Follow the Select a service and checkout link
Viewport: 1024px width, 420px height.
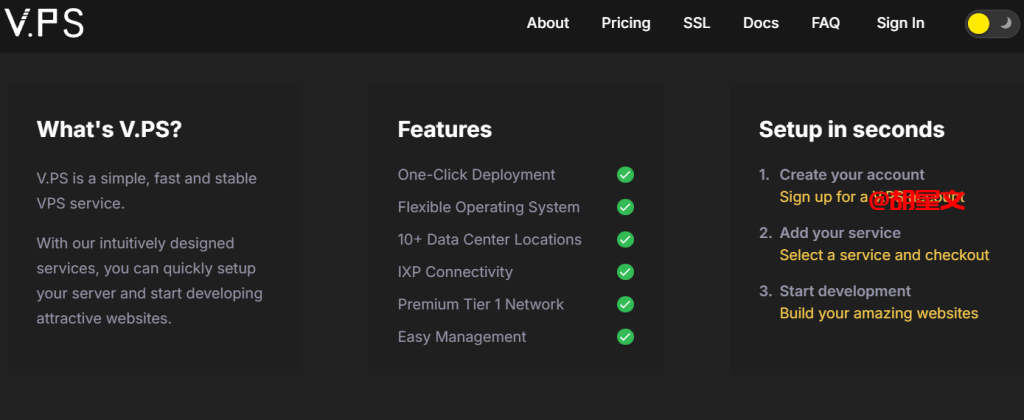tap(884, 255)
